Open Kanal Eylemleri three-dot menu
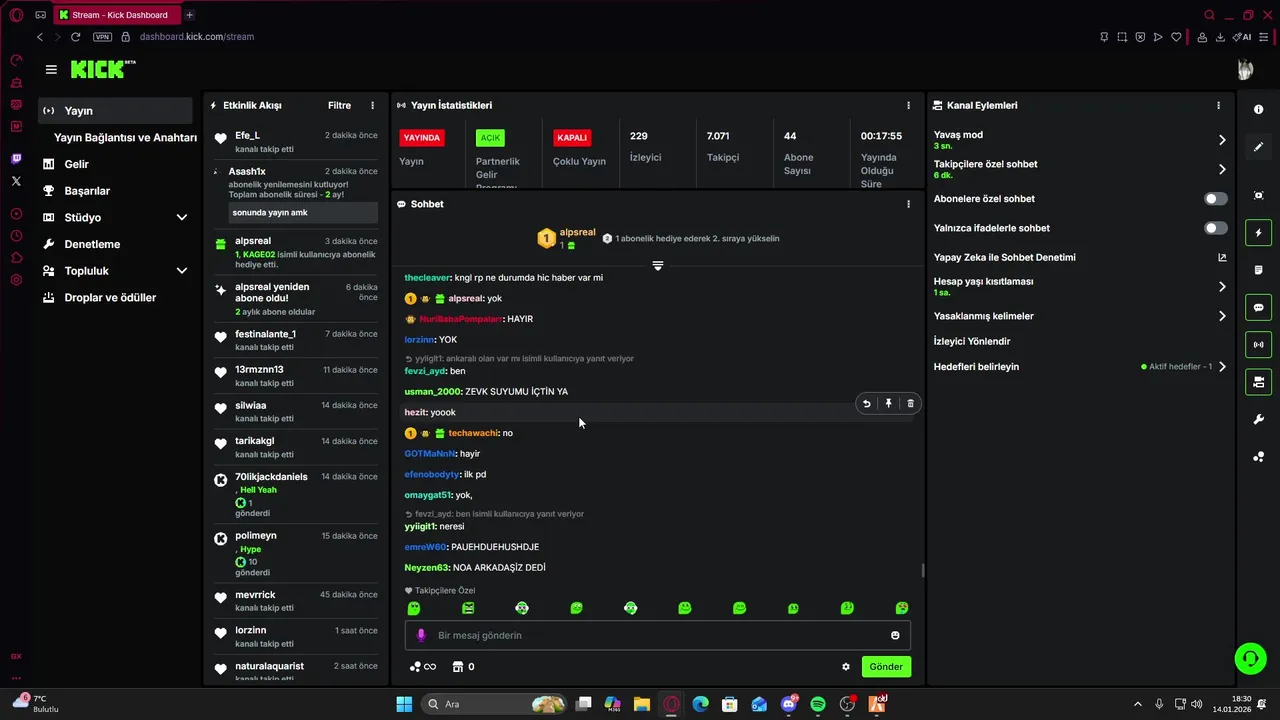The width and height of the screenshot is (1280, 720). pos(1218,105)
